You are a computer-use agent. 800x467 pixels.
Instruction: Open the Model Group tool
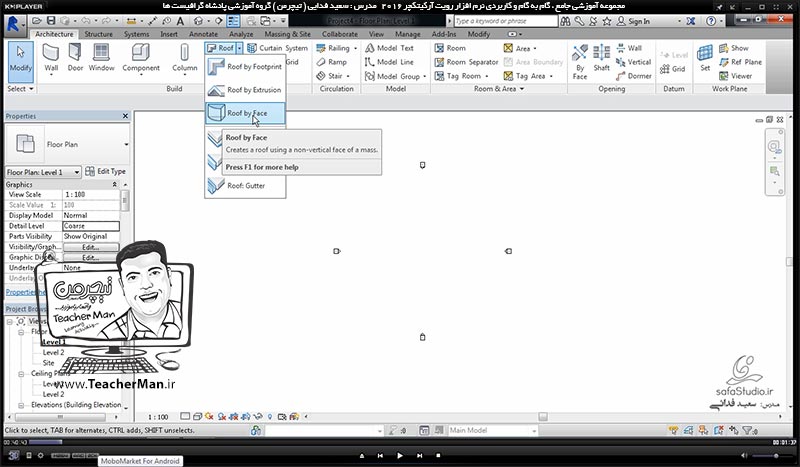[395, 76]
